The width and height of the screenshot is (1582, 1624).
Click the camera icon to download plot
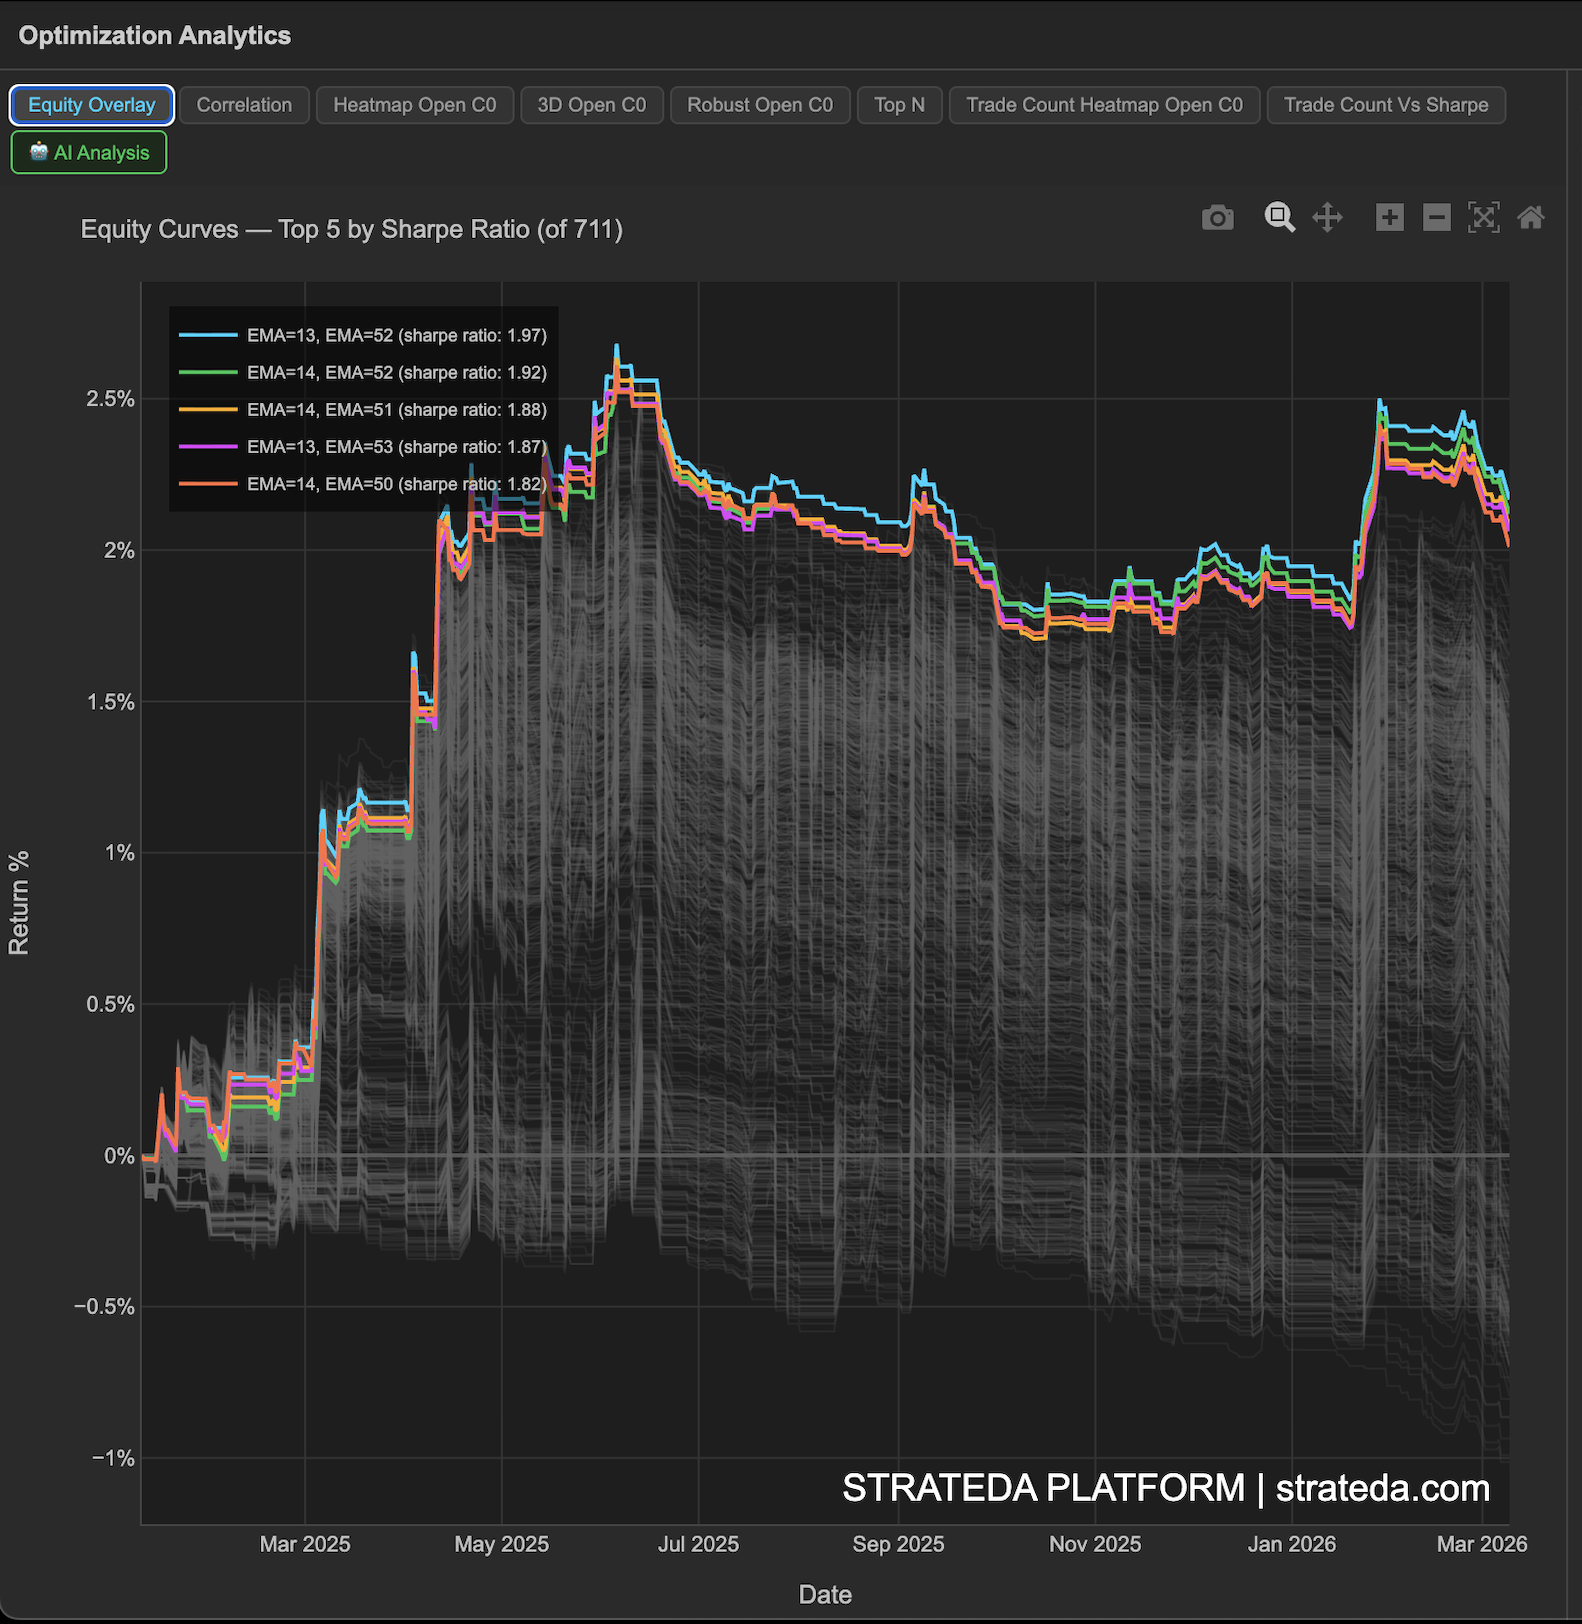(x=1217, y=217)
